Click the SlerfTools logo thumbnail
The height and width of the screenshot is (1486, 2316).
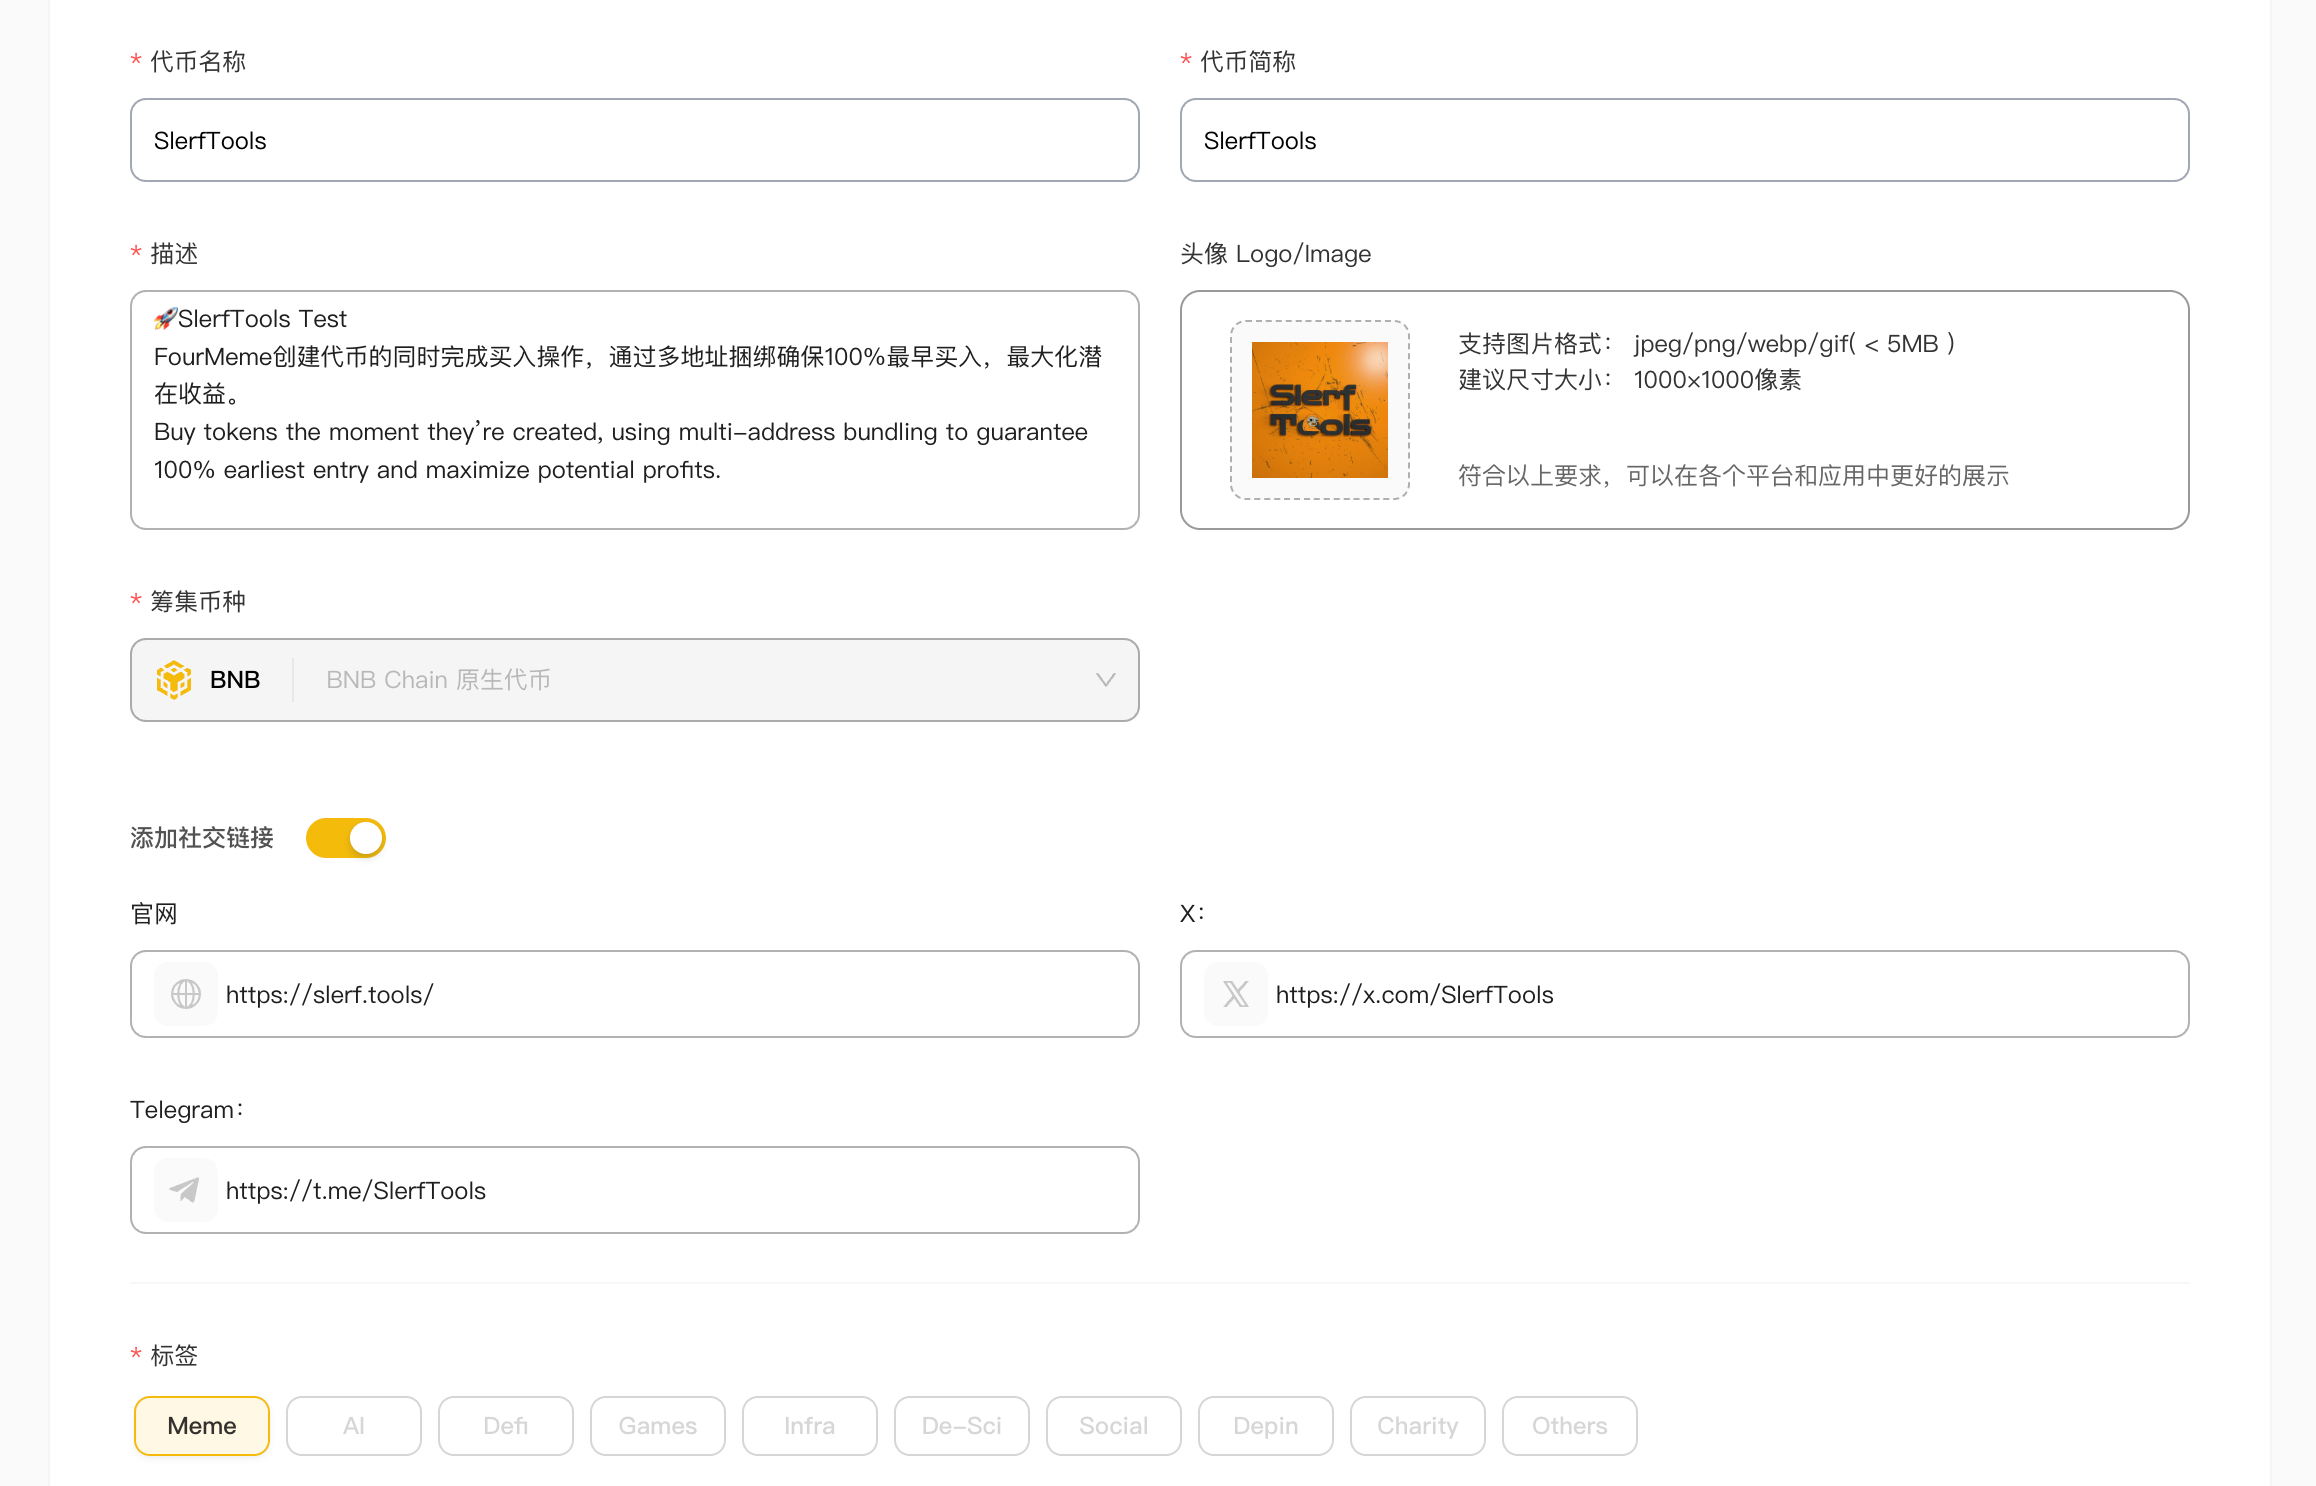(1319, 410)
